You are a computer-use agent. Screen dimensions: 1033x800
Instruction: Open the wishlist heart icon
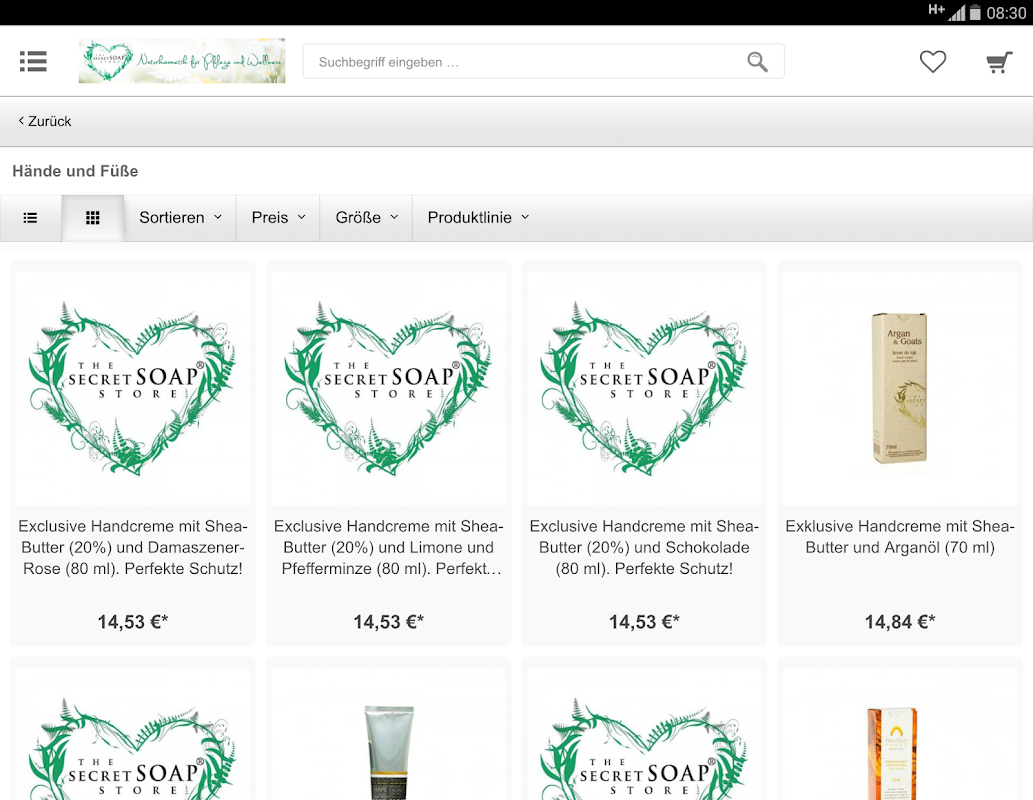click(x=933, y=62)
